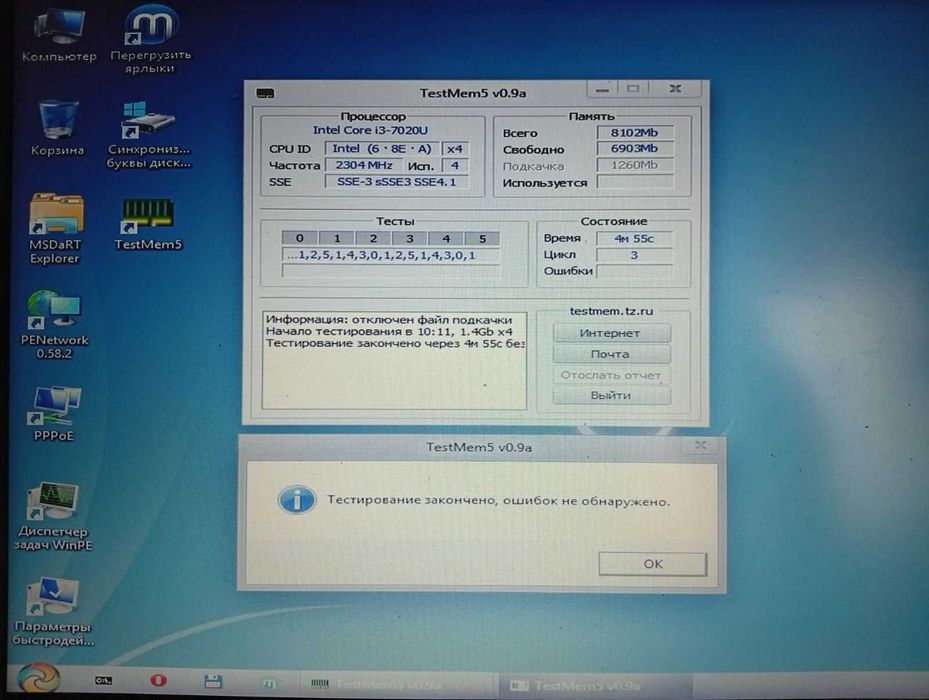Open the Перегрузить ярлыки shortcut
The image size is (929, 700).
[x=150, y=39]
